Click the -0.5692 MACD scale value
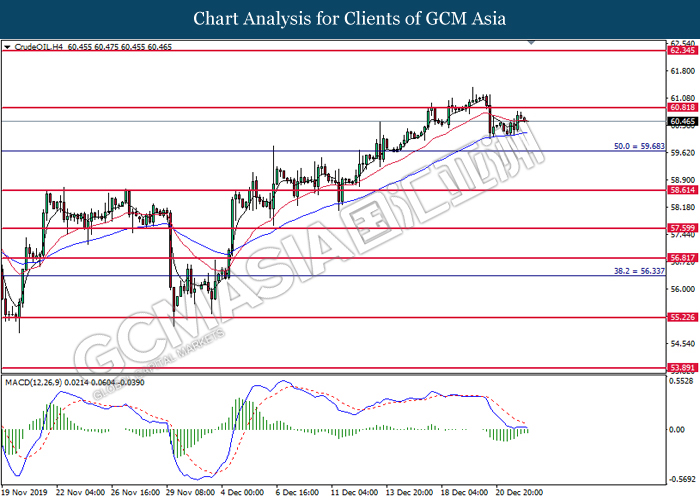 [x=682, y=479]
